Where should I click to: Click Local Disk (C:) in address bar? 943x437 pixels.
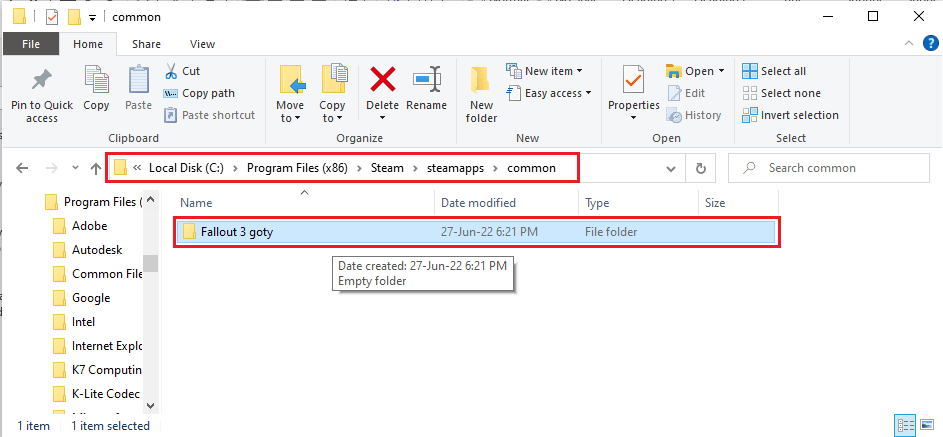(x=186, y=168)
